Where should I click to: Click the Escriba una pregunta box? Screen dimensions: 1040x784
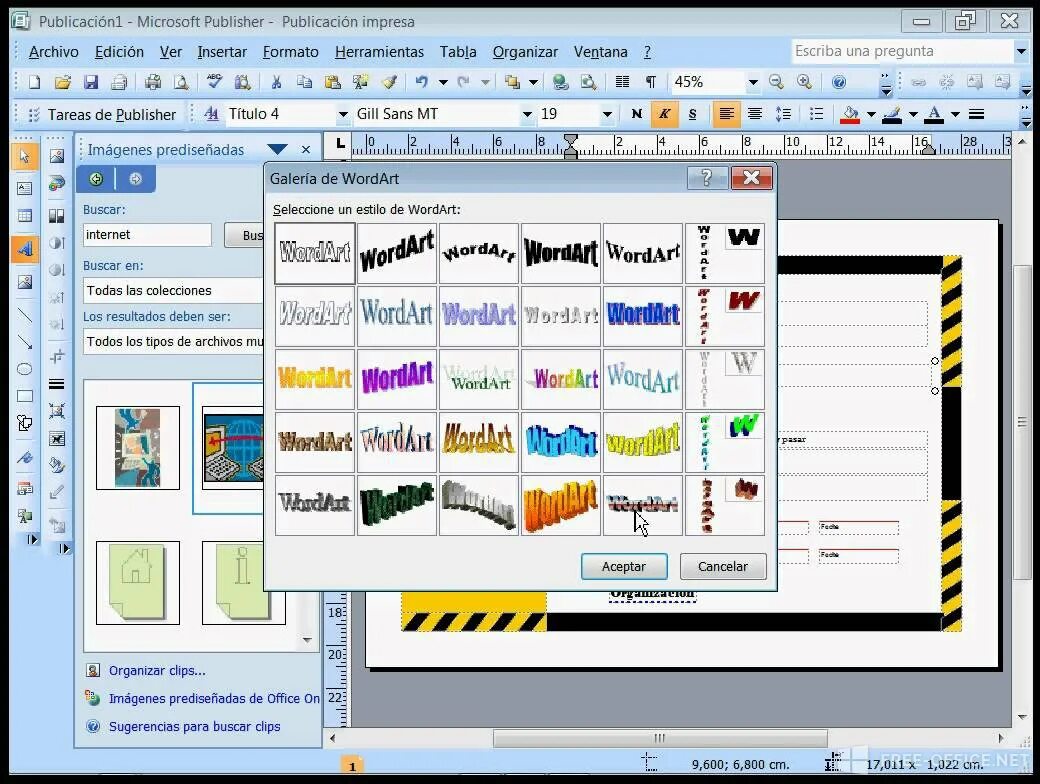902,51
